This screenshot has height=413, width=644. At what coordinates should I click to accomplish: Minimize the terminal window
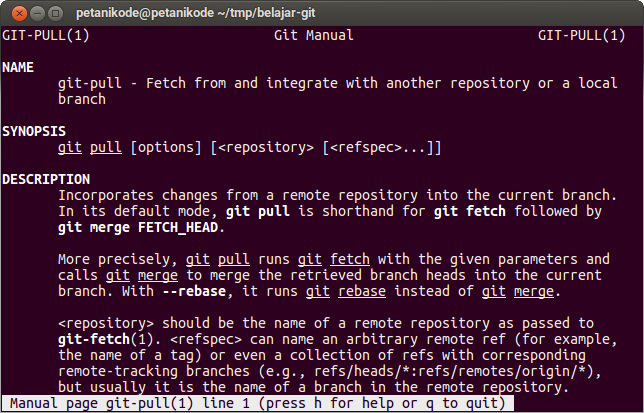31,11
